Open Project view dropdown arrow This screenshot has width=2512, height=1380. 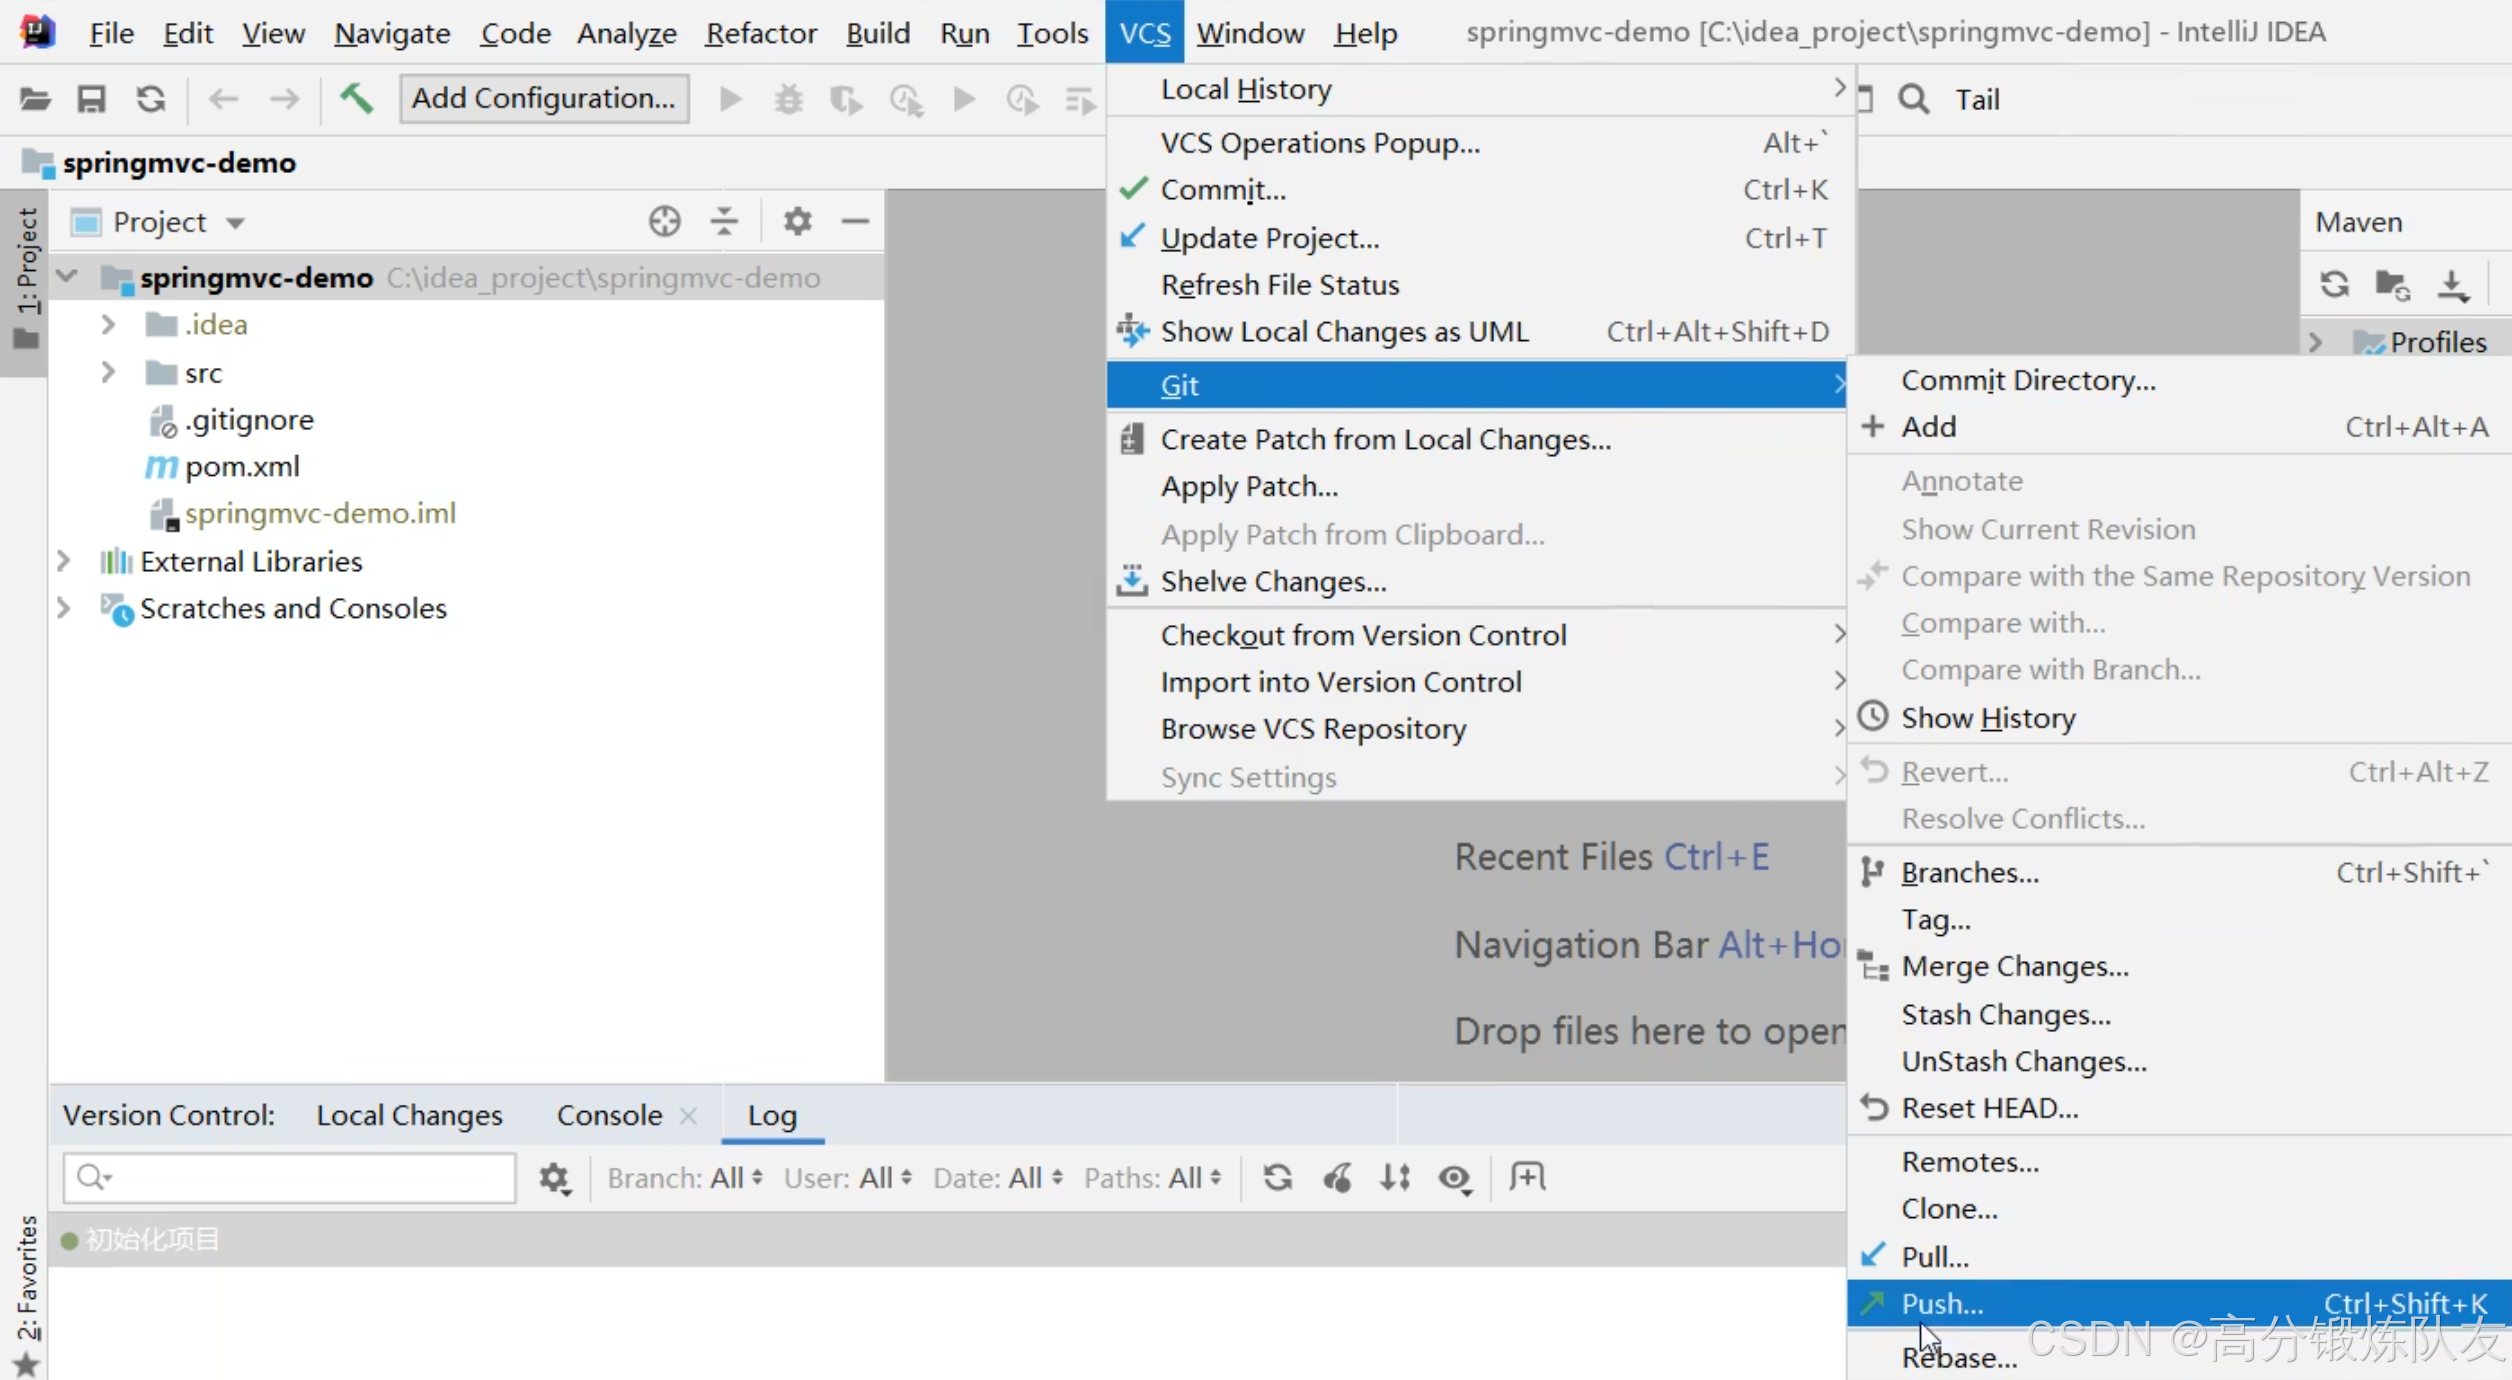pos(235,223)
